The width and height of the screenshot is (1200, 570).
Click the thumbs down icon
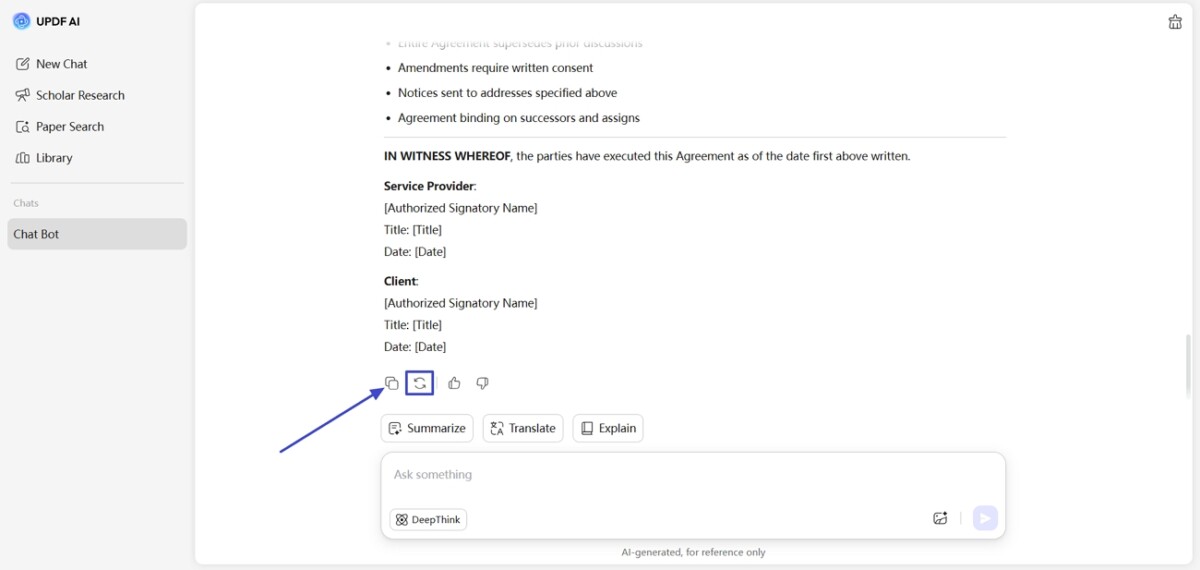482,383
